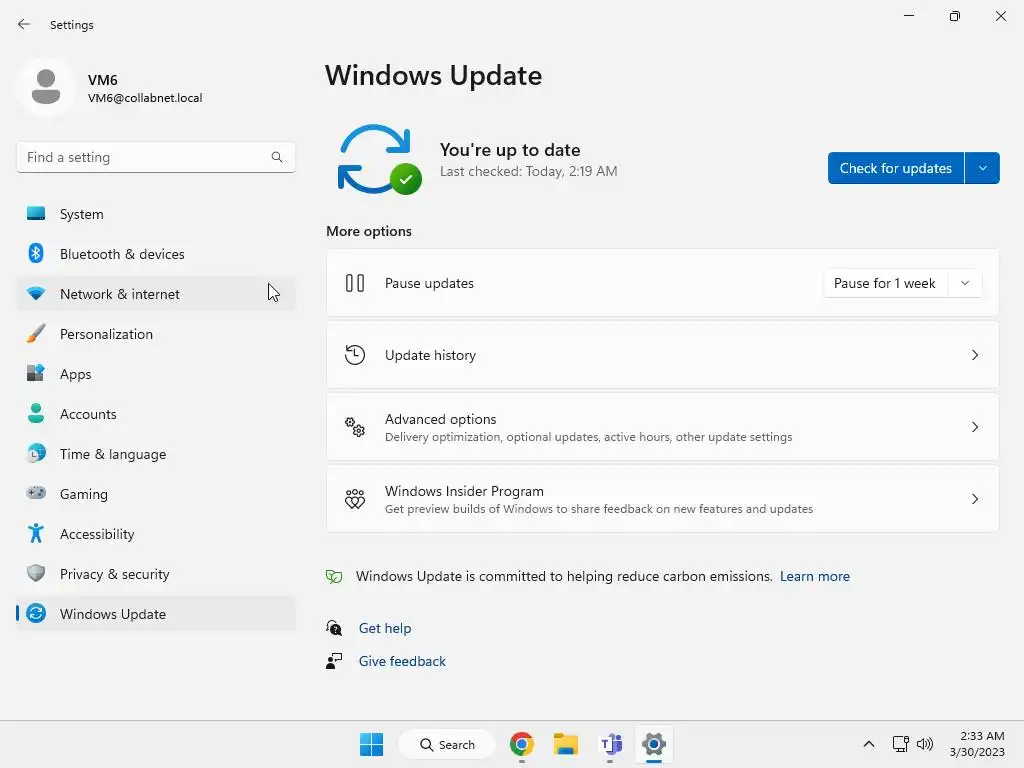
Task: Show hidden system tray icons
Action: coord(869,744)
